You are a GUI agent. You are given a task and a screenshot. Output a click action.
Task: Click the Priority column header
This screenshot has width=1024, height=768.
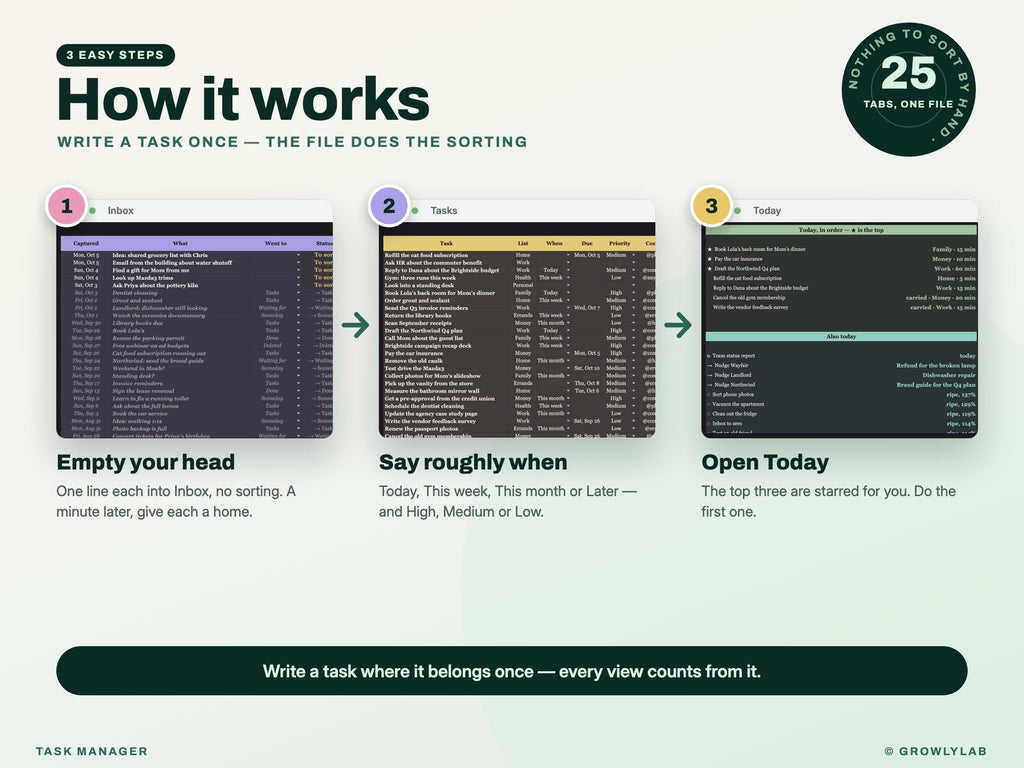620,243
